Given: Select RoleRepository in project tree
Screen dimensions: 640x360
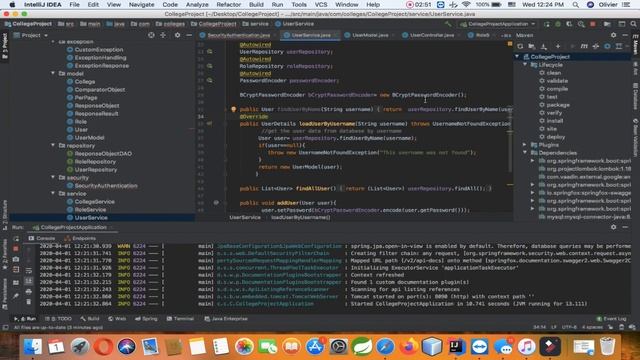Looking at the screenshot, I should (x=95, y=162).
